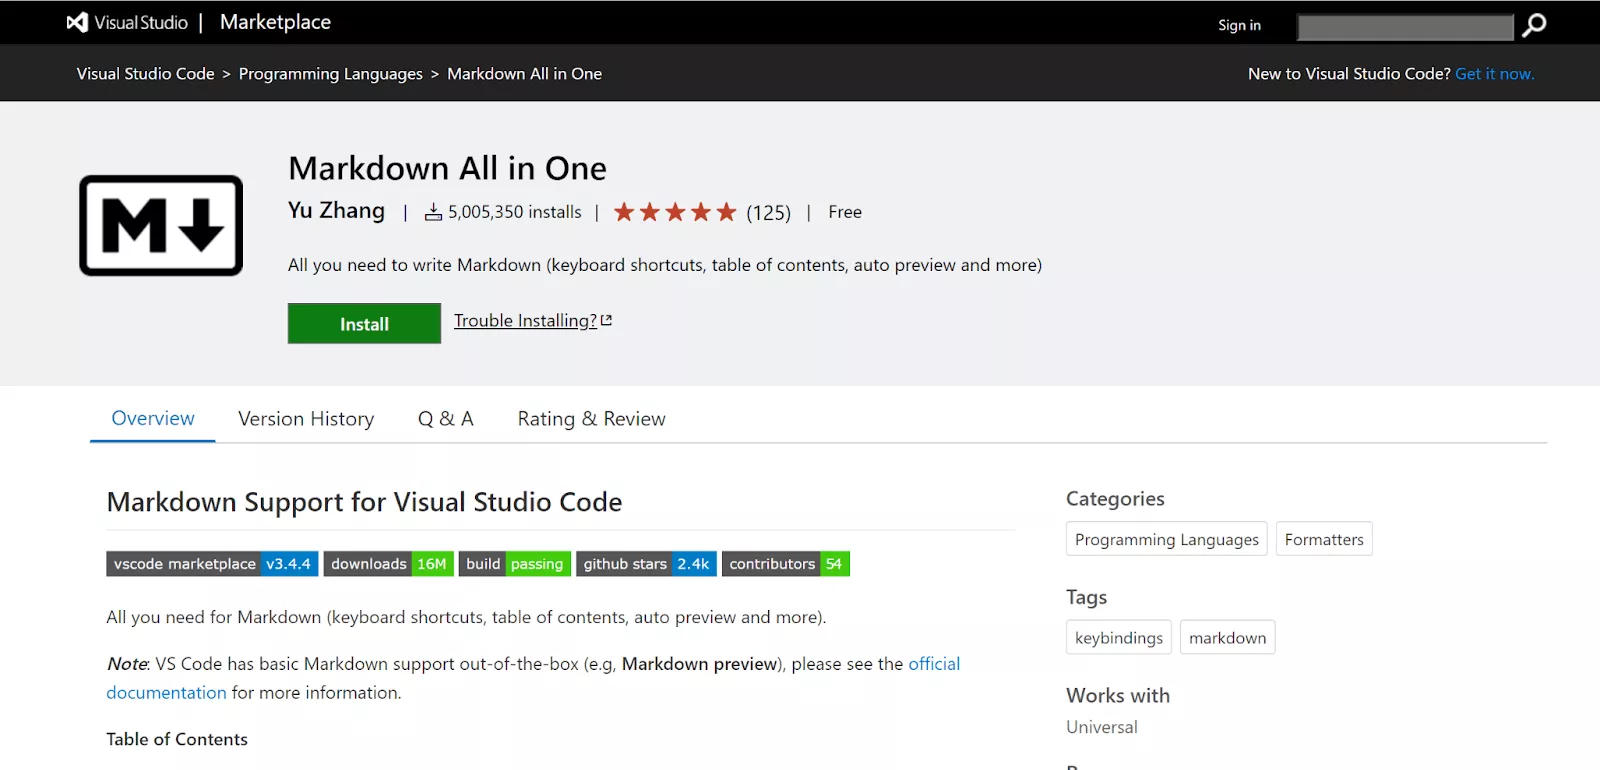1600x770 pixels.
Task: Click the contributors 54 badge
Action: click(786, 564)
